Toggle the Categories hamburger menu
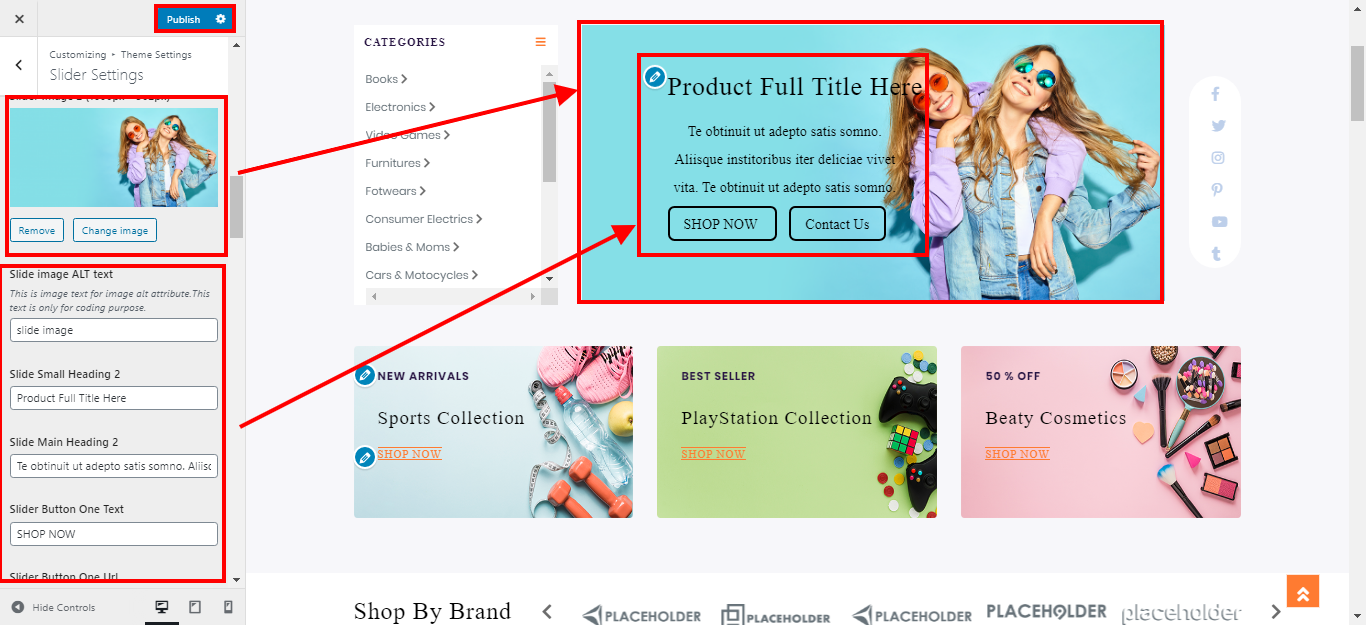 540,42
